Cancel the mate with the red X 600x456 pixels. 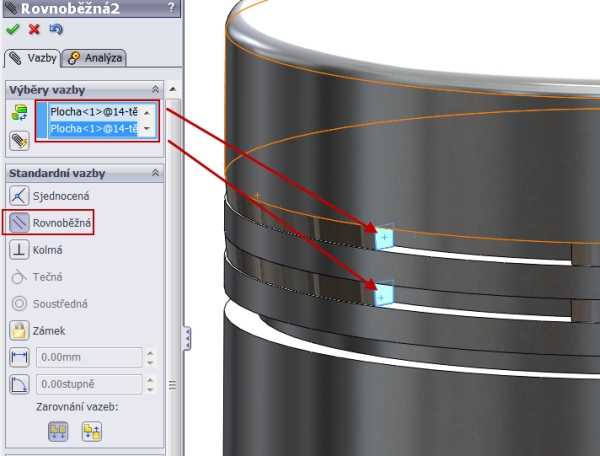[34, 29]
